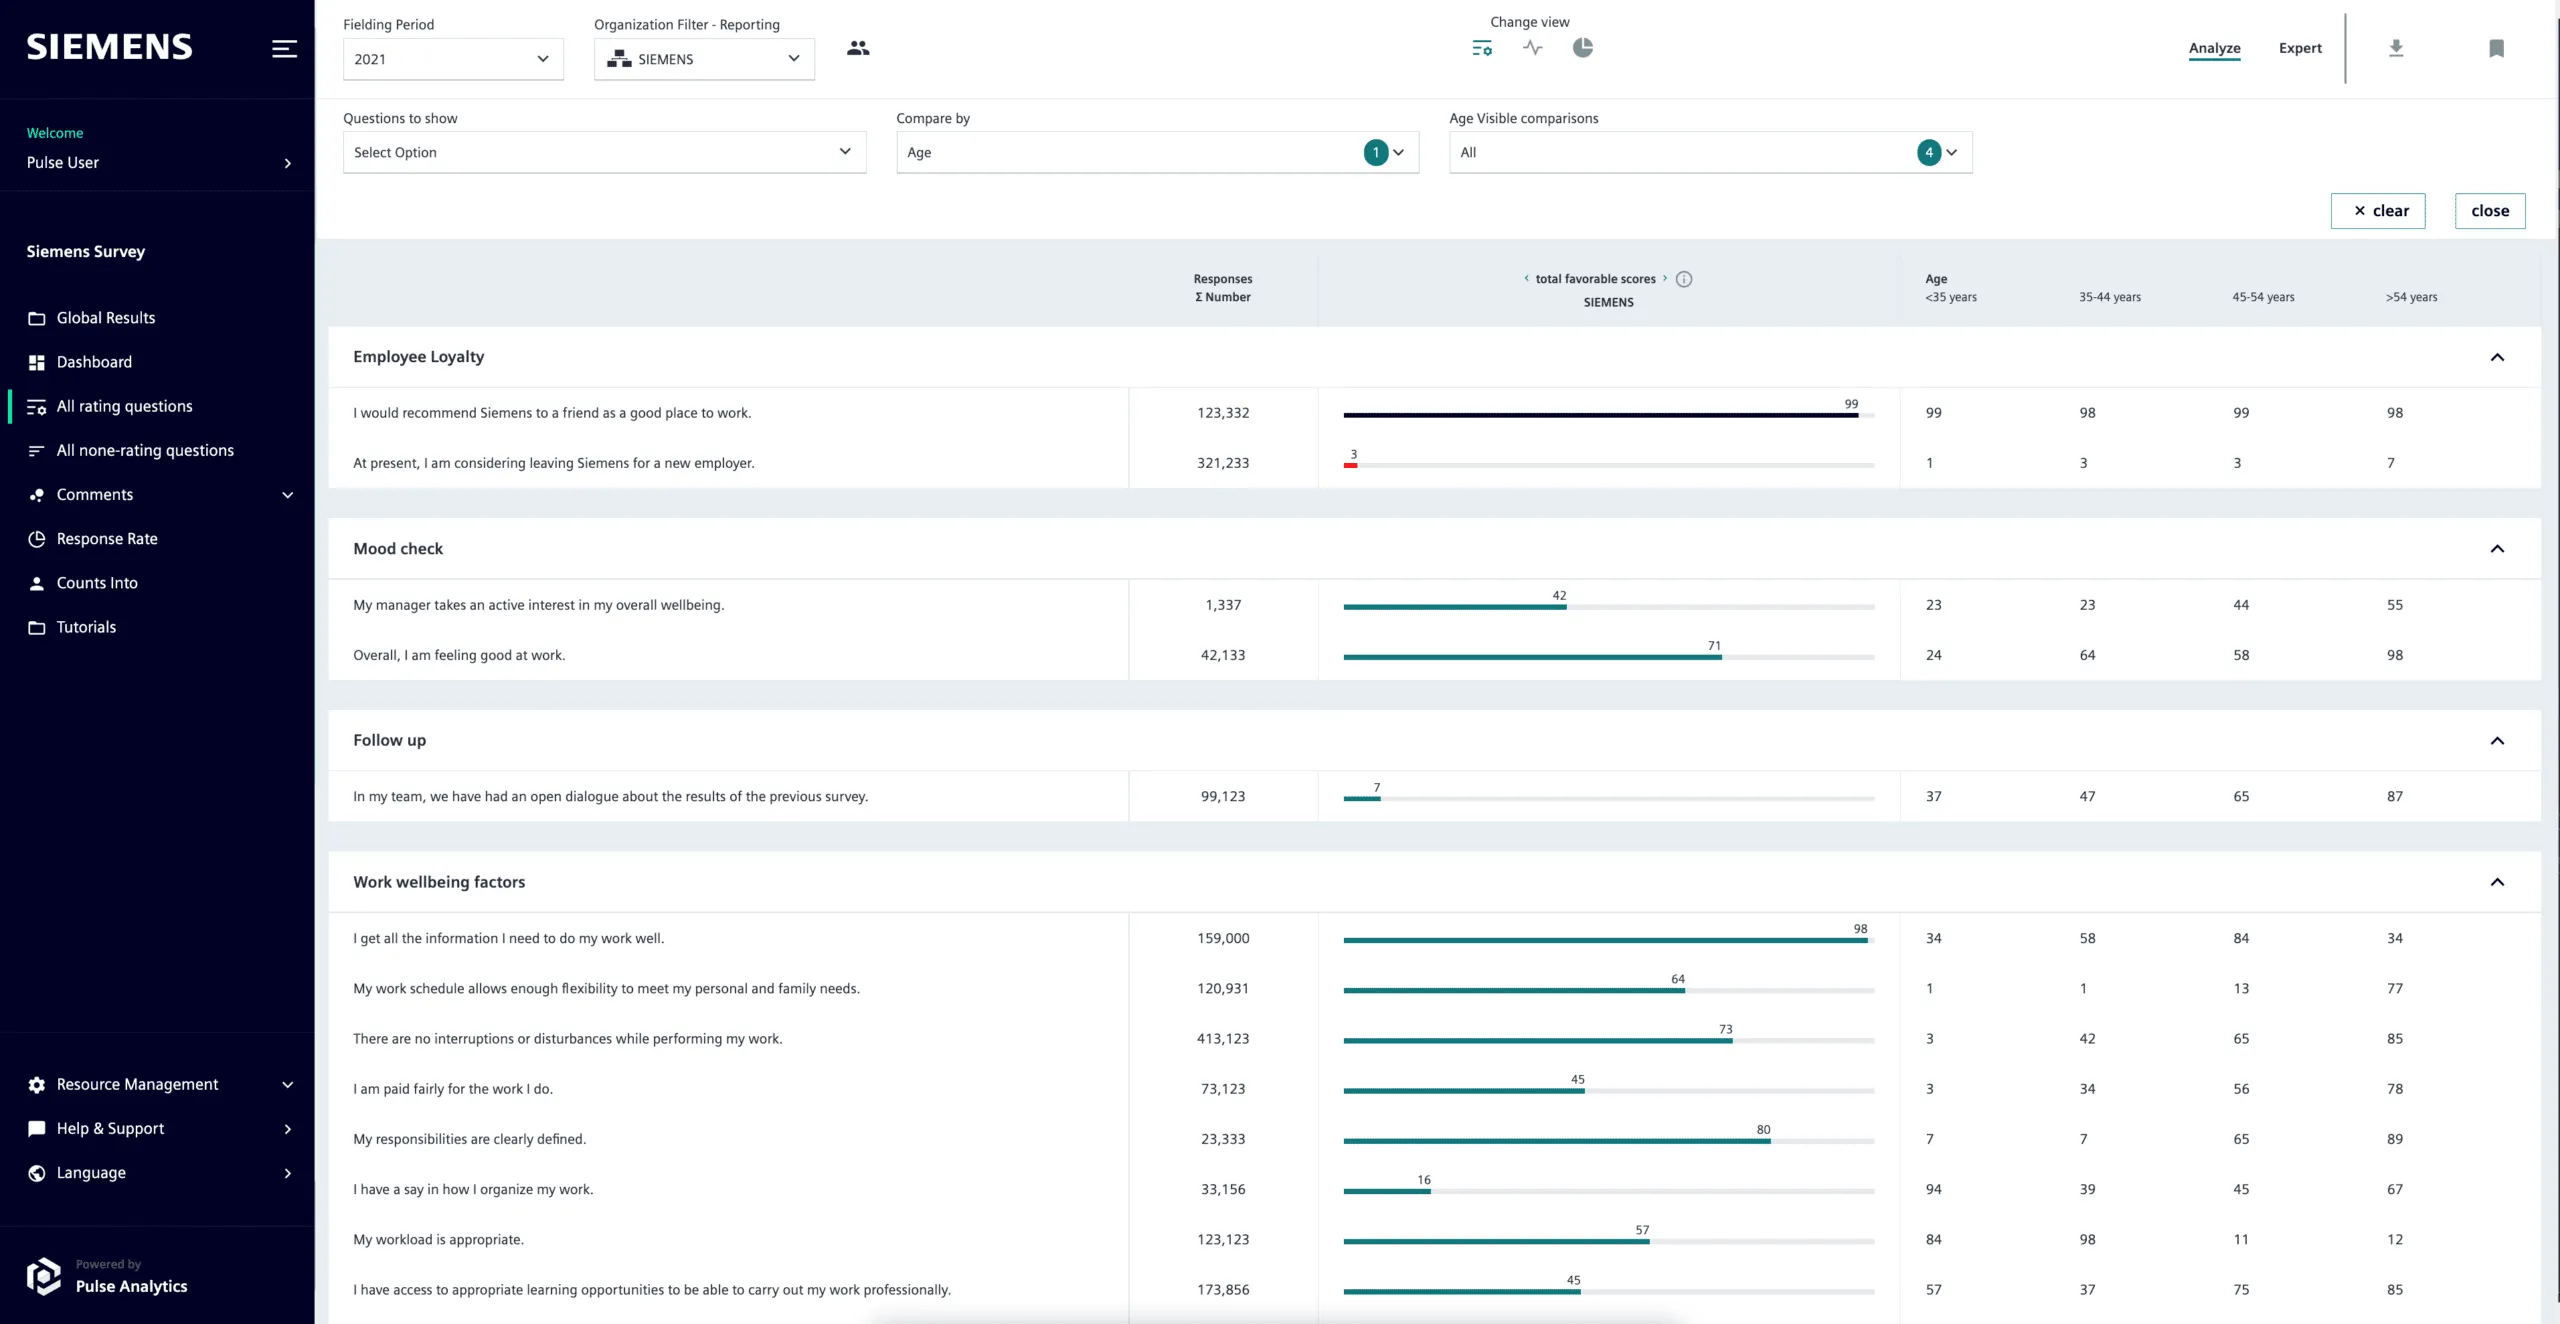Click the Responses Number column header

click(1223, 288)
